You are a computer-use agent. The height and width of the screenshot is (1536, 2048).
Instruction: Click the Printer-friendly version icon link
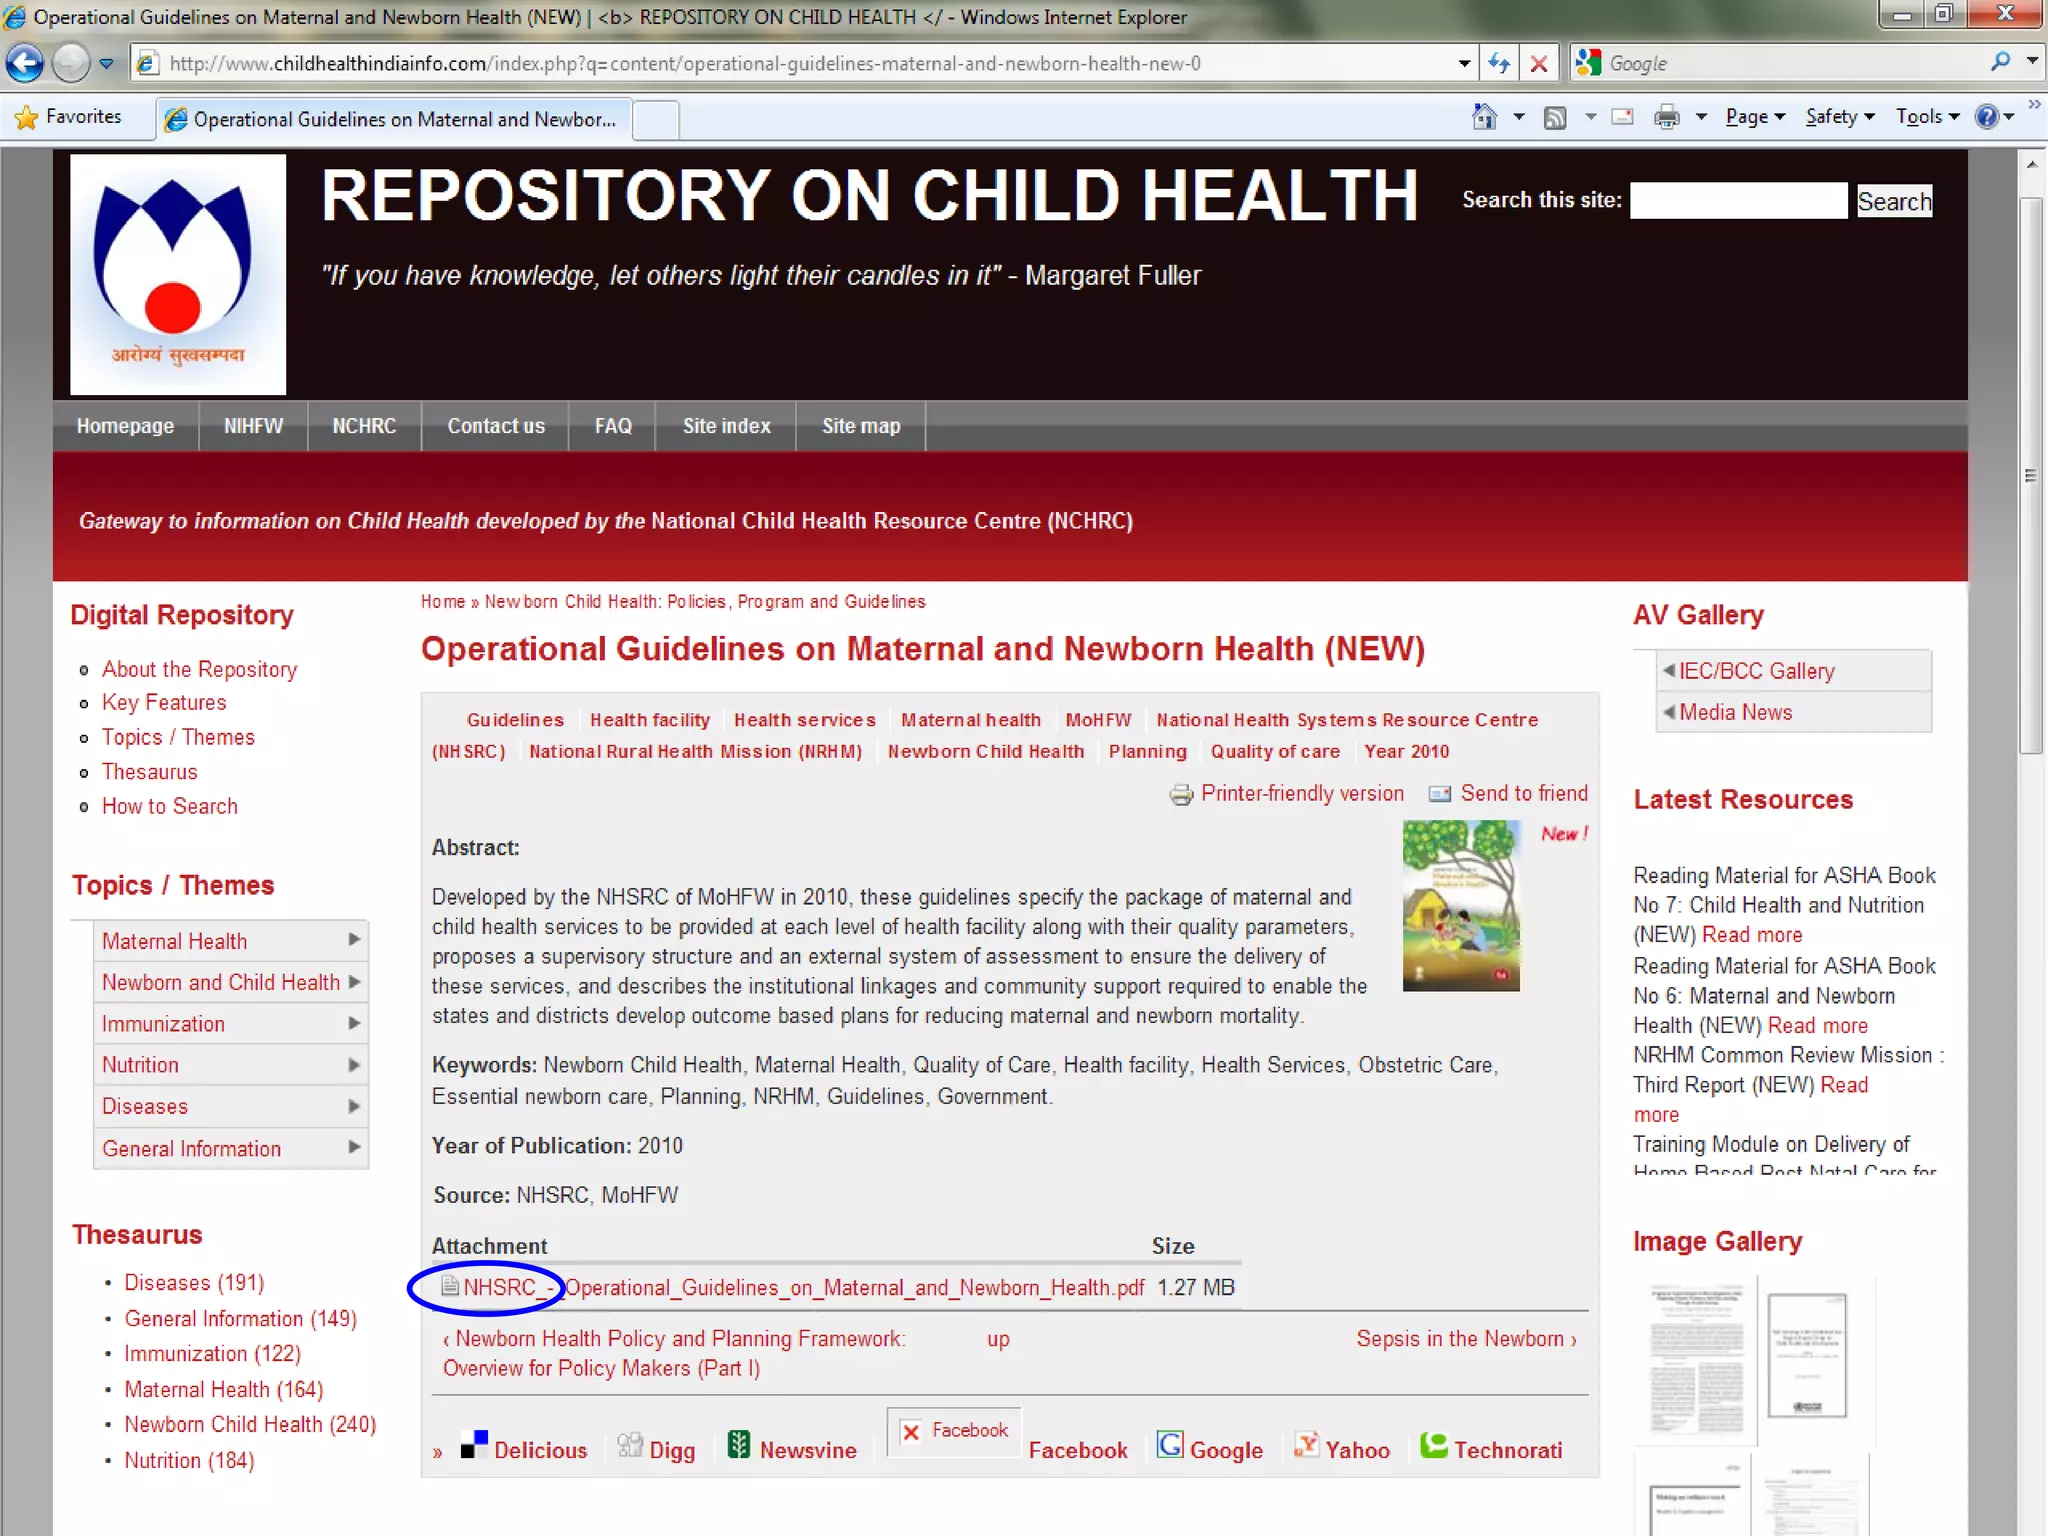click(x=1181, y=794)
